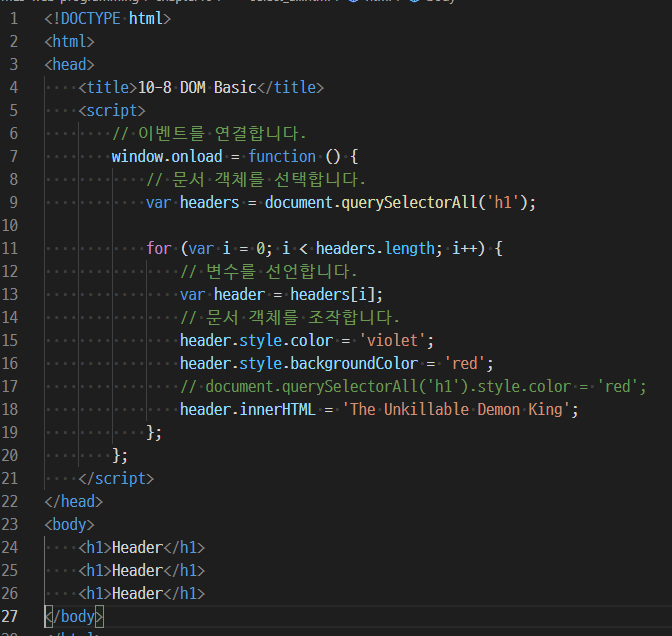The height and width of the screenshot is (636, 672).
Task: Click the 'red' string on line 16
Action: point(465,363)
